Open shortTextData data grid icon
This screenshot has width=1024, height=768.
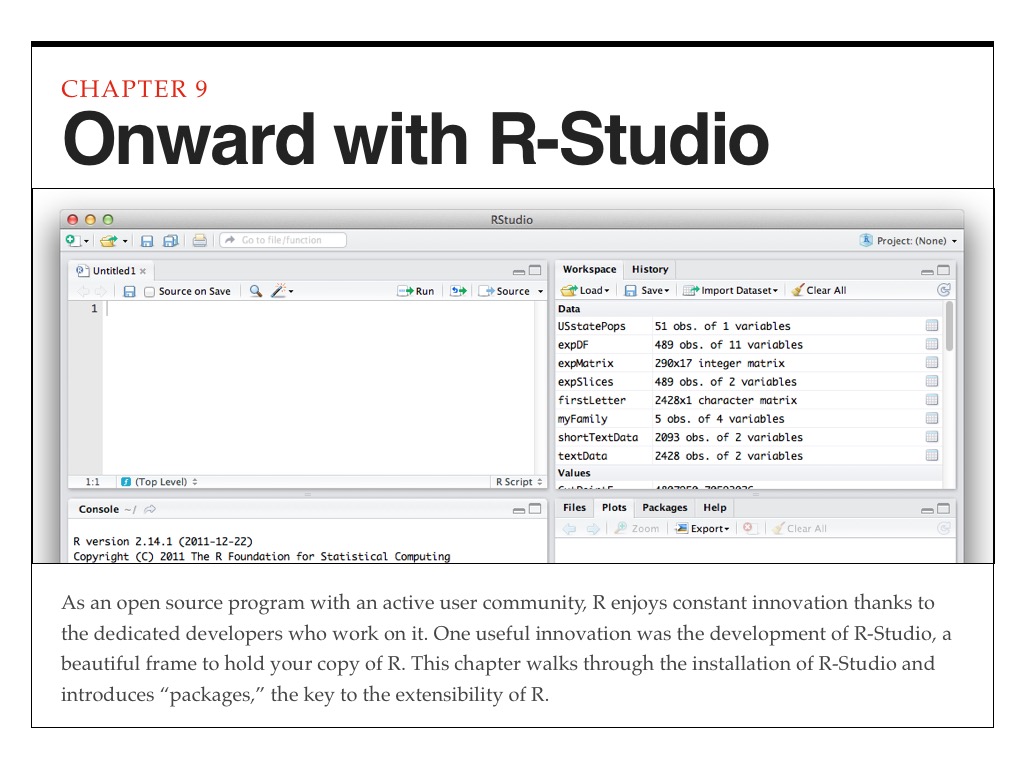pyautogui.click(x=932, y=436)
